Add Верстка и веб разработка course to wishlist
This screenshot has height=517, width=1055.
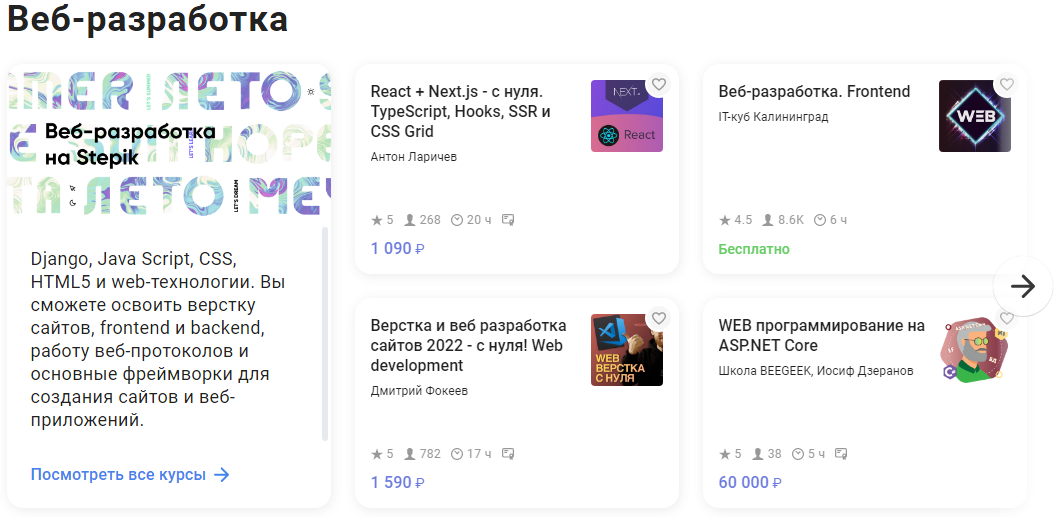[659, 318]
